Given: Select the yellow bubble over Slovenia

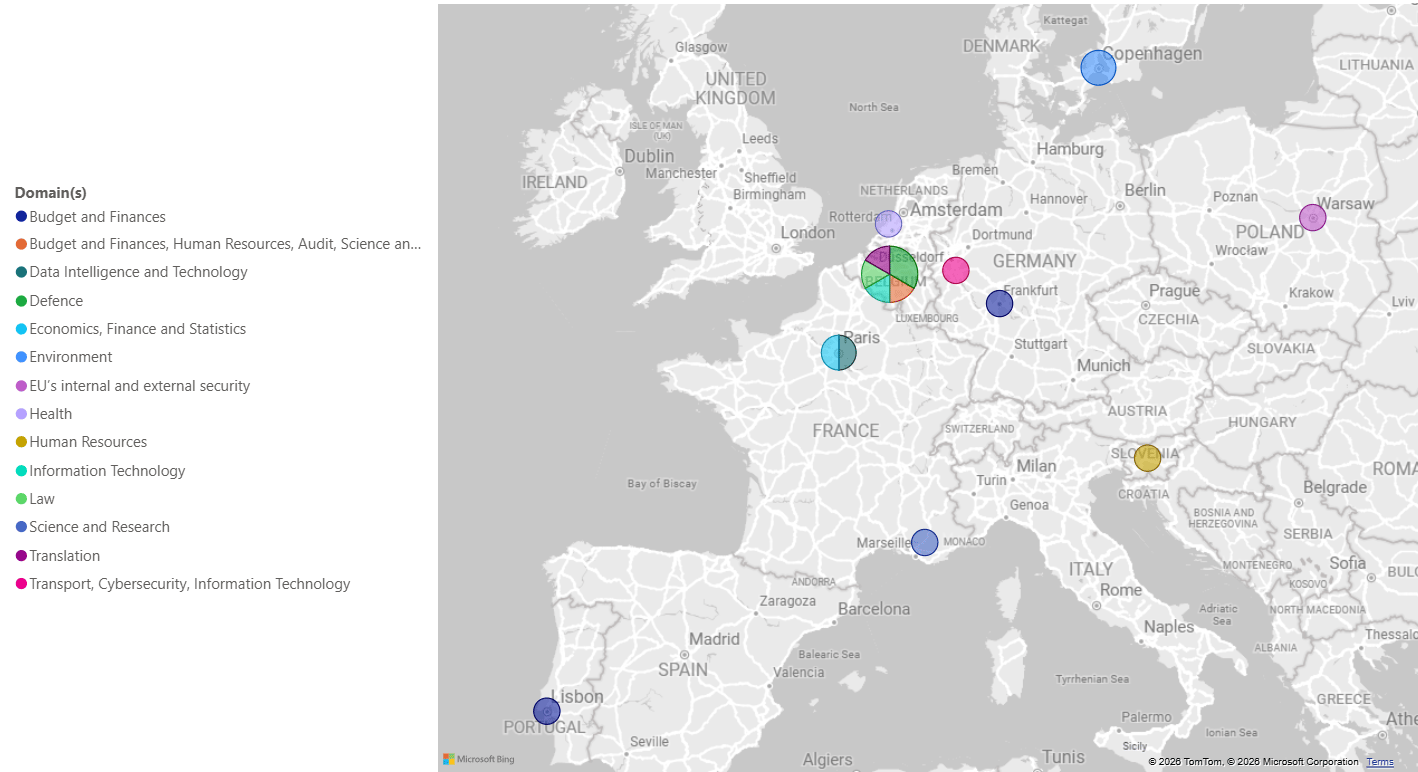Looking at the screenshot, I should click(1147, 458).
